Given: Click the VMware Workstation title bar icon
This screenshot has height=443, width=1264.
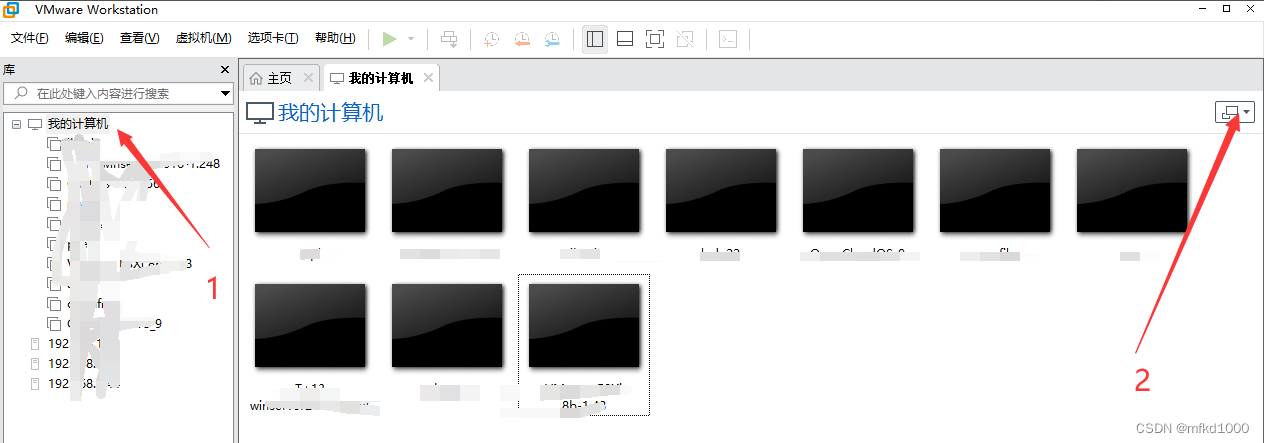Looking at the screenshot, I should click(11, 10).
